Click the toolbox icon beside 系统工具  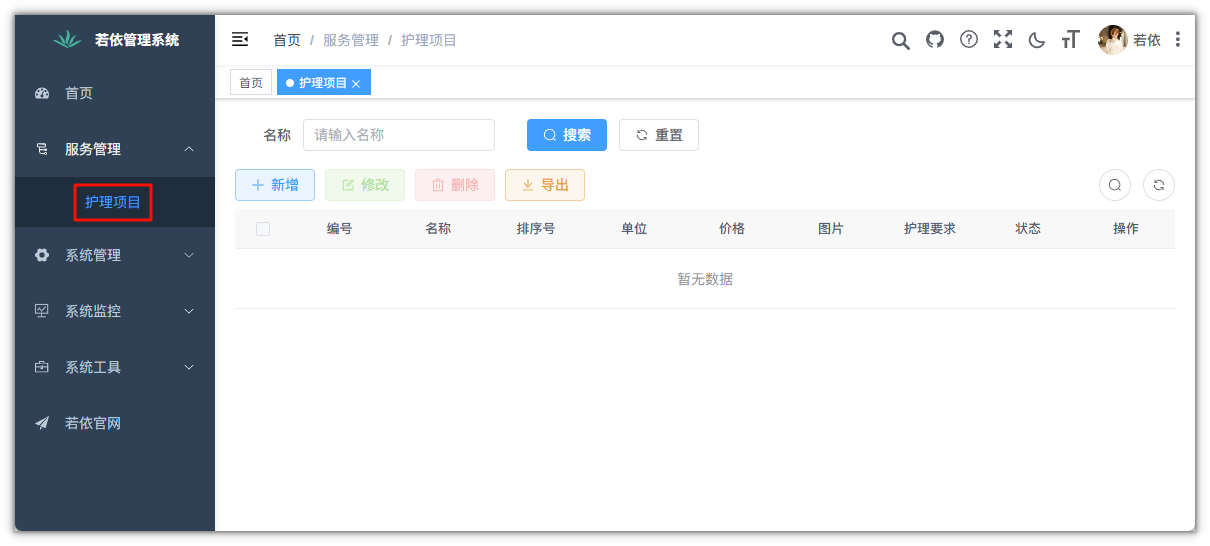coord(42,367)
